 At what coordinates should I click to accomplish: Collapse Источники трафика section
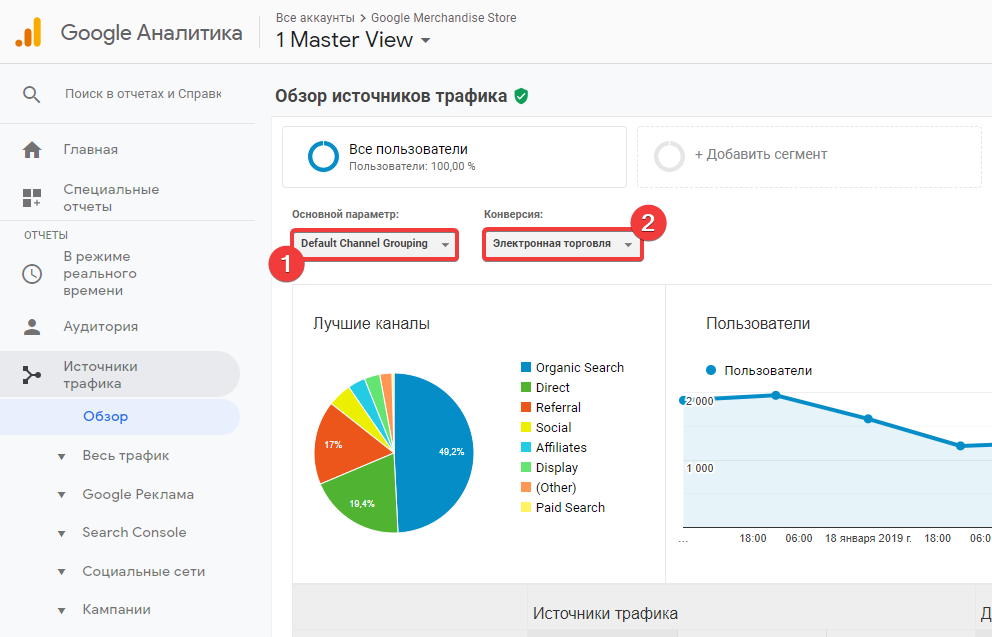pyautogui.click(x=120, y=374)
